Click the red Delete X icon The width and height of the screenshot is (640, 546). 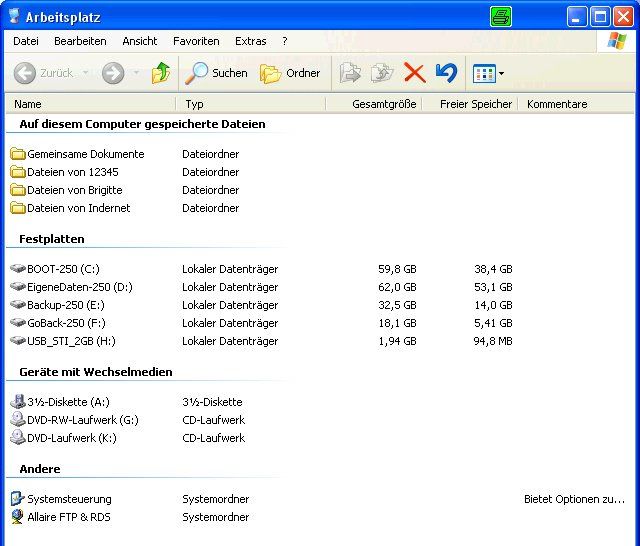click(x=414, y=73)
